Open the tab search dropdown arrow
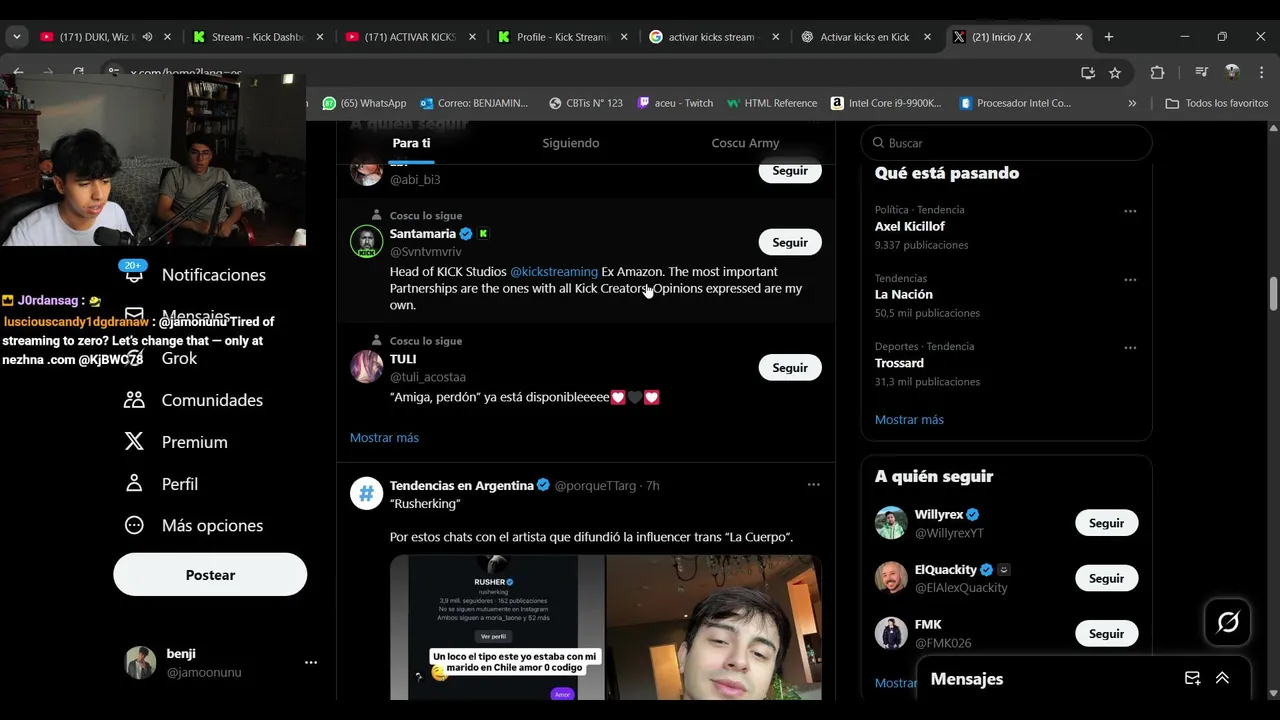This screenshot has width=1280, height=720. (x=16, y=37)
